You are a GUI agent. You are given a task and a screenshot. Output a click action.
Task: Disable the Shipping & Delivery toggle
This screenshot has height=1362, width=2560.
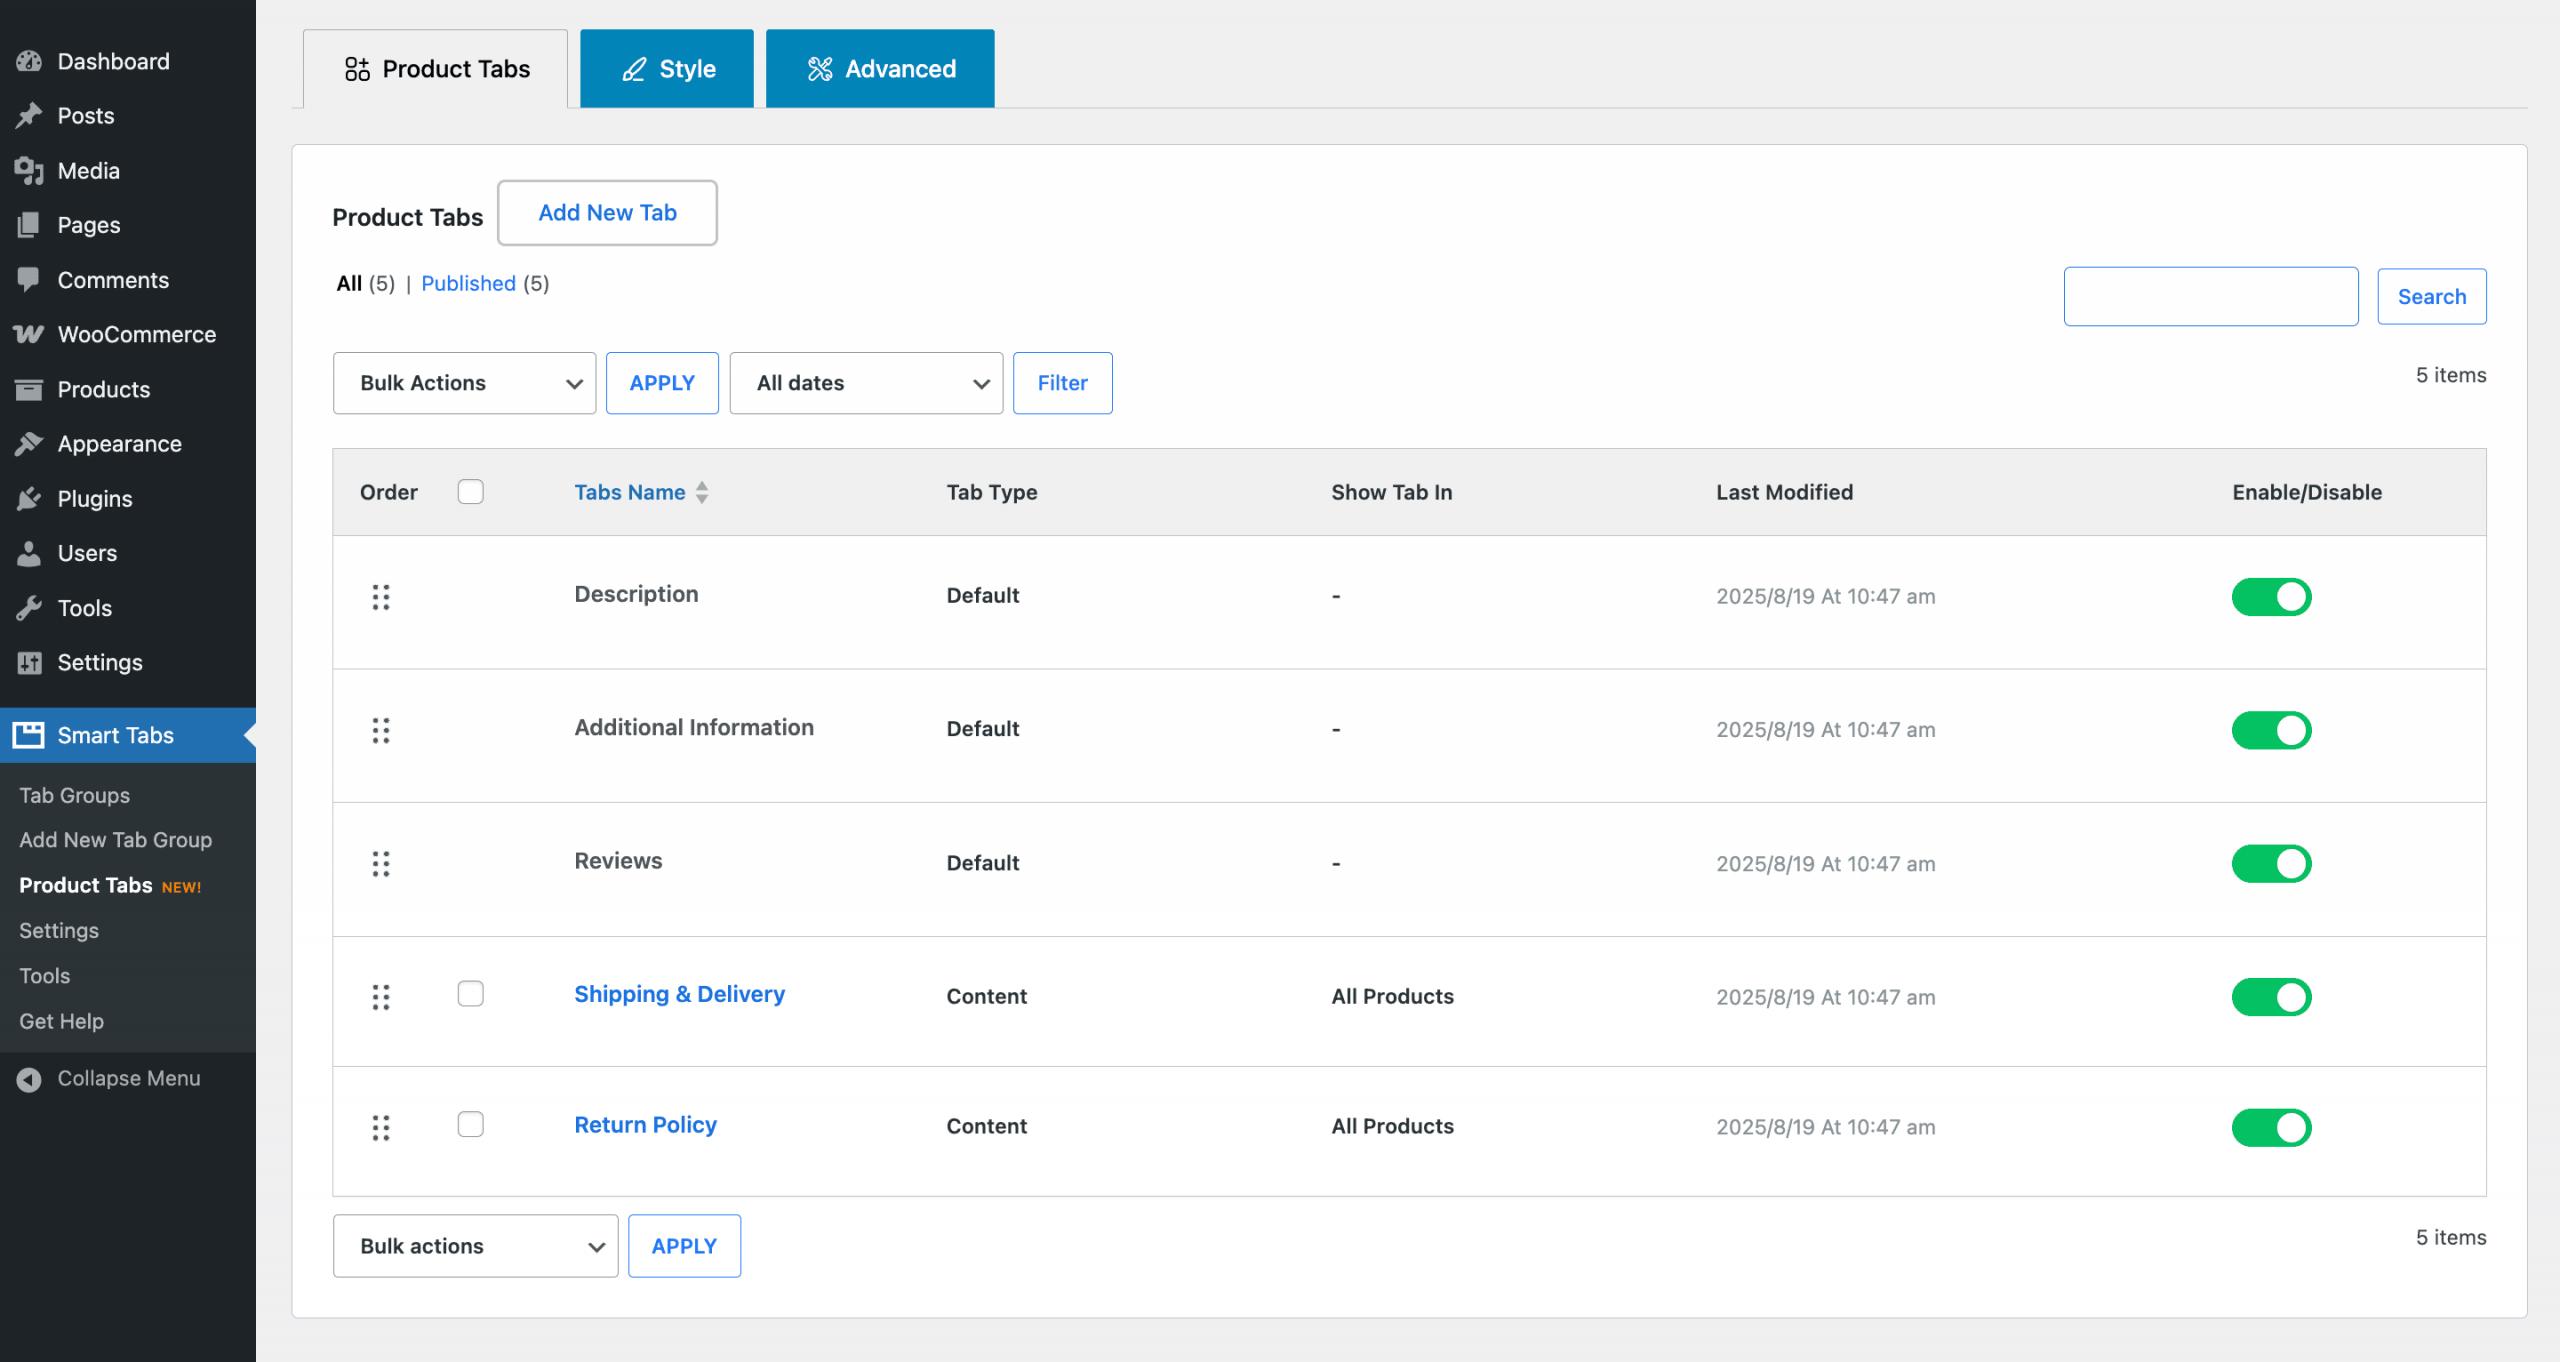[x=2271, y=997]
